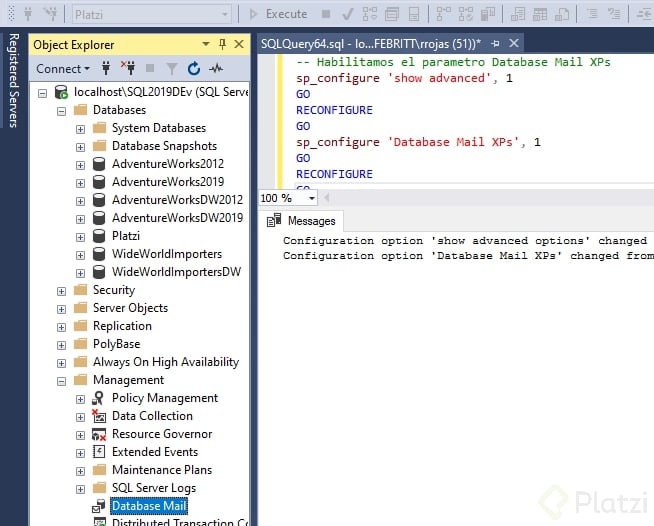The width and height of the screenshot is (654, 526).
Task: Expand the Security folder
Action: coord(61,291)
